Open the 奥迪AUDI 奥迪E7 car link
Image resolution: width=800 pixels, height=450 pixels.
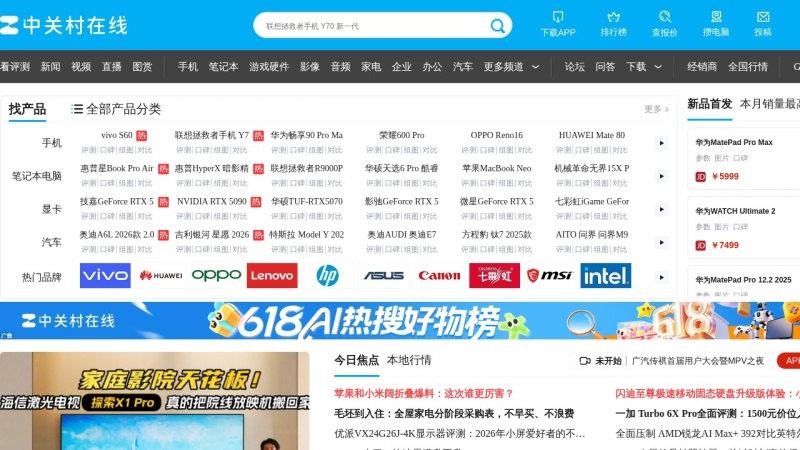pyautogui.click(x=402, y=235)
